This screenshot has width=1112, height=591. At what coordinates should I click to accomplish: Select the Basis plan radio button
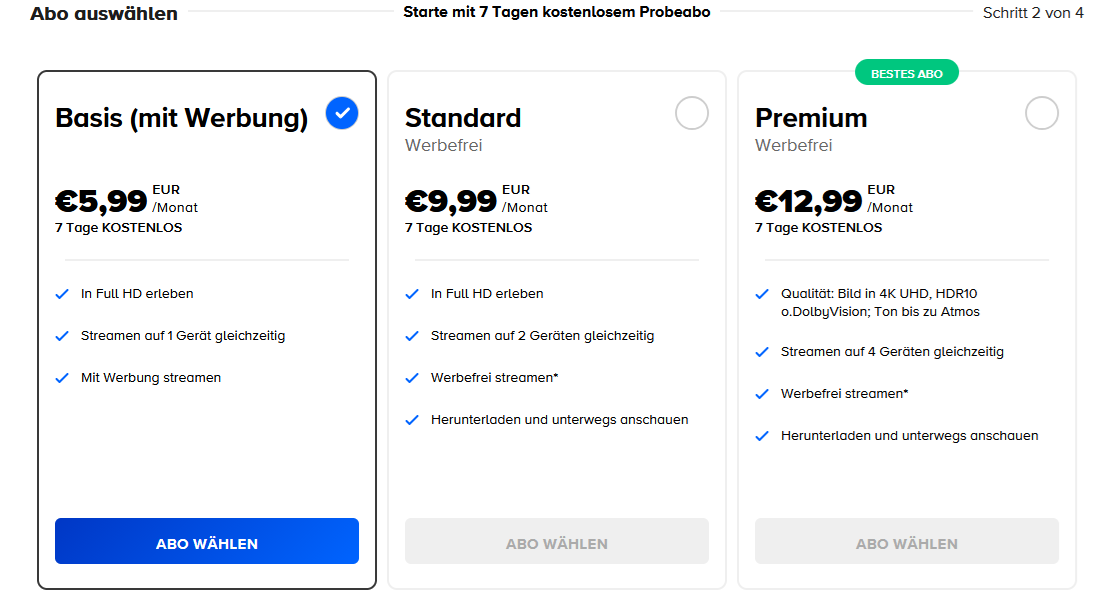click(342, 114)
